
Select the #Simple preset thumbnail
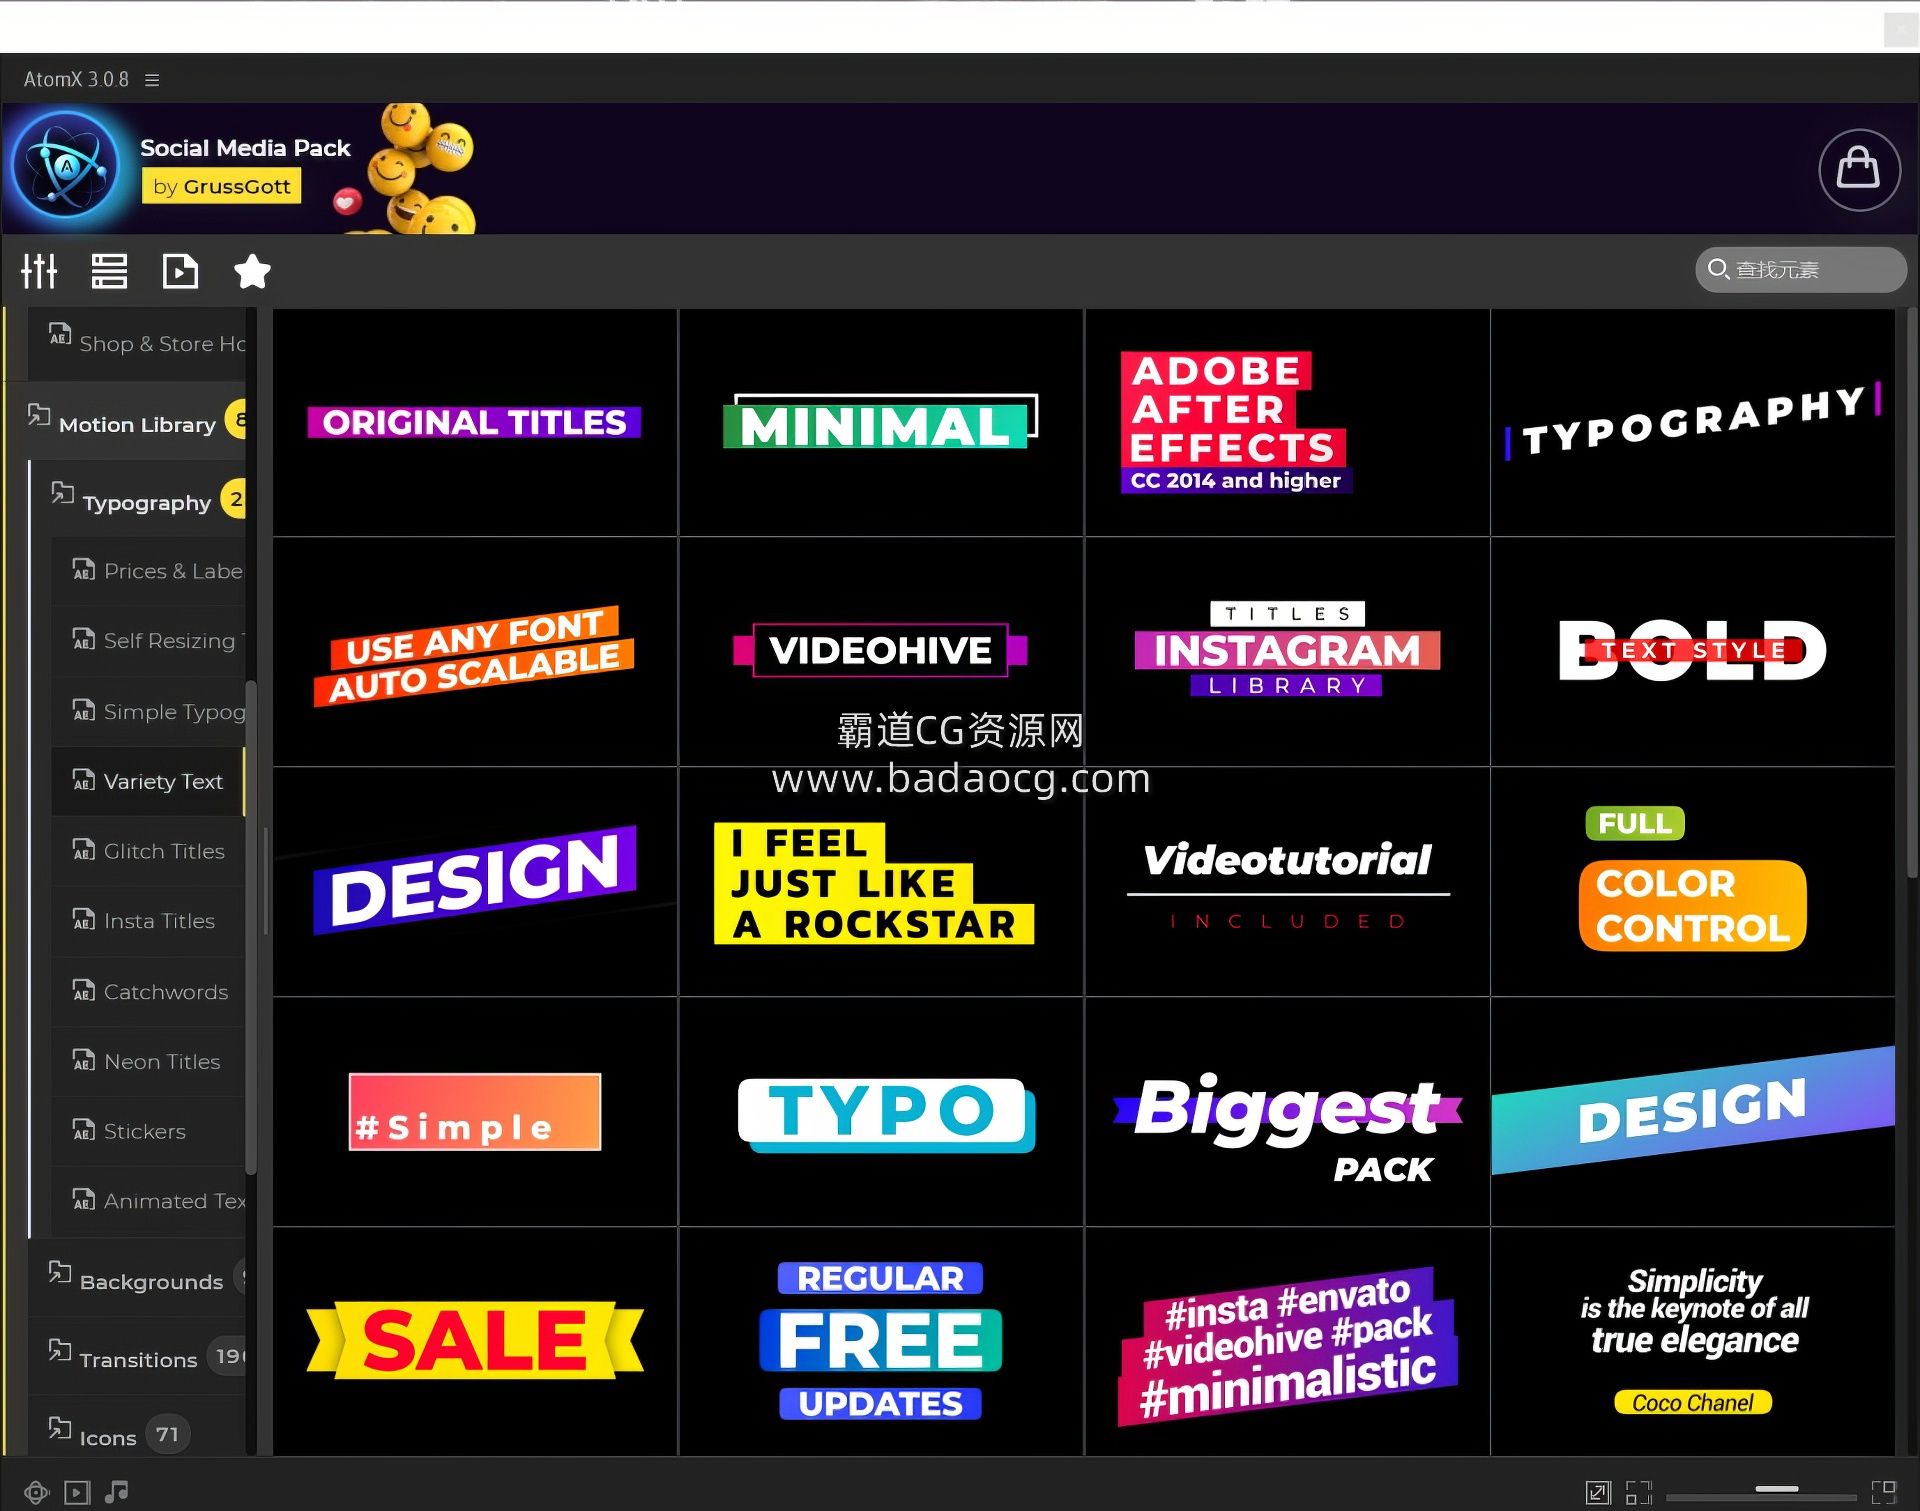[475, 1112]
